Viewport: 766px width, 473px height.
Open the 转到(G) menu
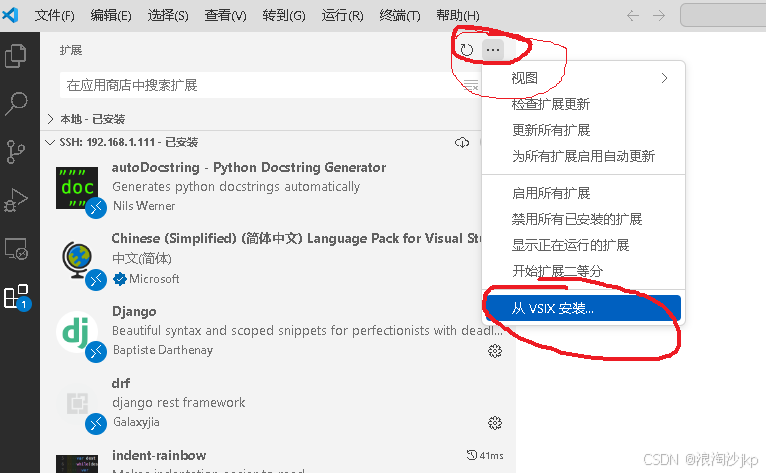tap(284, 16)
